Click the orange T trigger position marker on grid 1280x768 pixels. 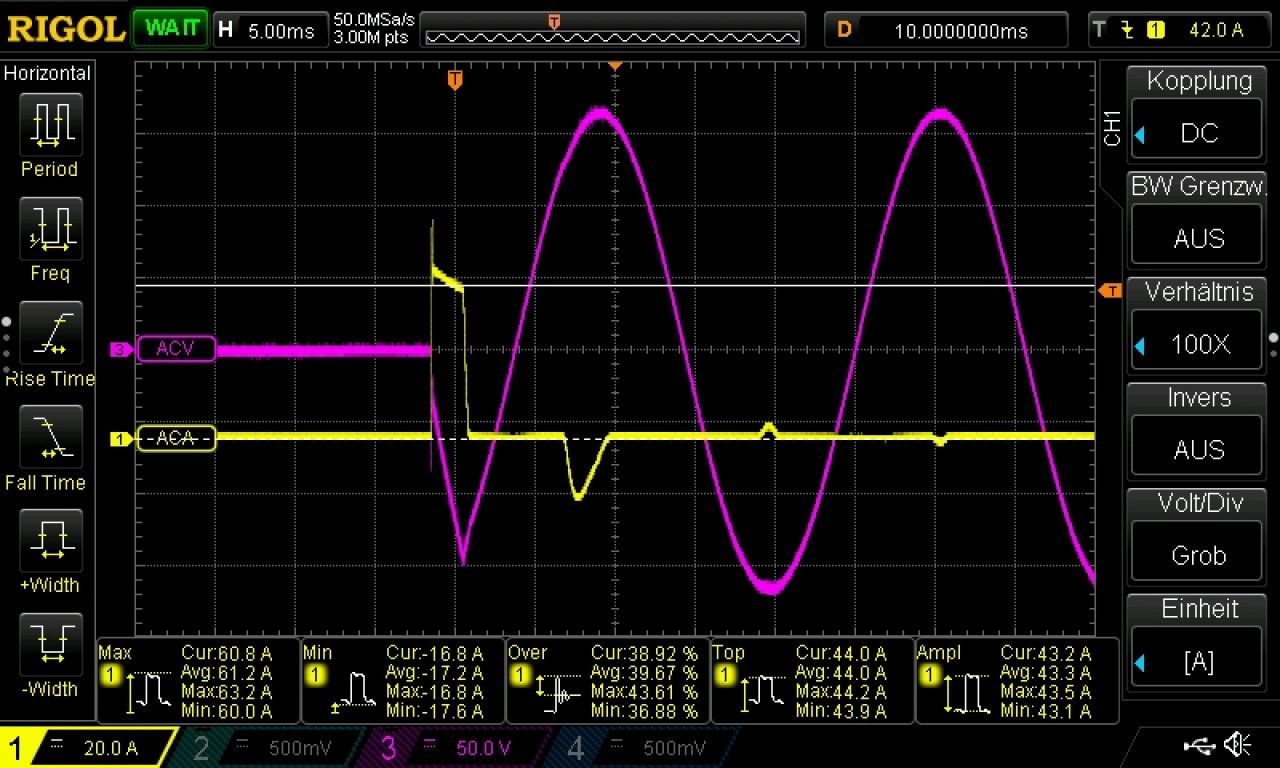[x=455, y=80]
